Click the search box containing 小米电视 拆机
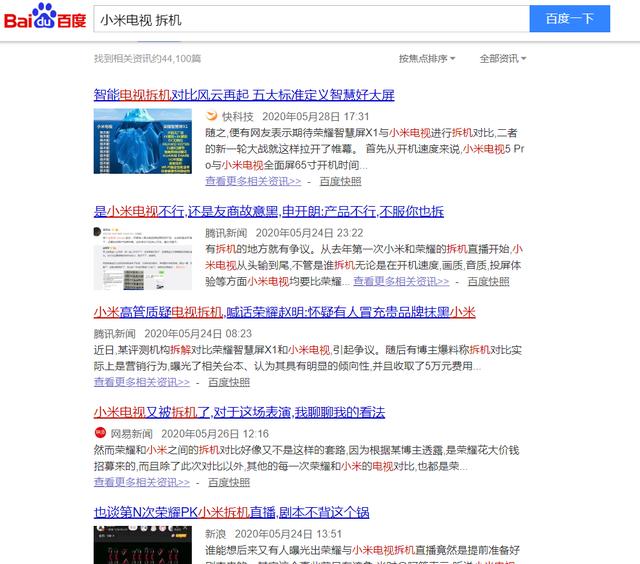The height and width of the screenshot is (564, 640). point(311,19)
